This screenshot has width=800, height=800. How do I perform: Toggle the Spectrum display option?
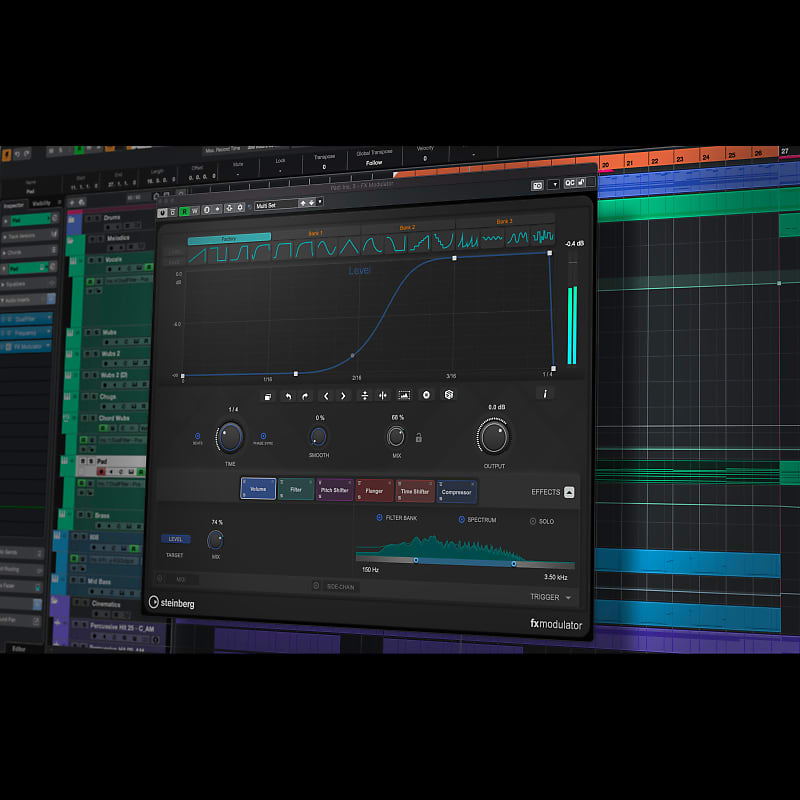pos(461,519)
